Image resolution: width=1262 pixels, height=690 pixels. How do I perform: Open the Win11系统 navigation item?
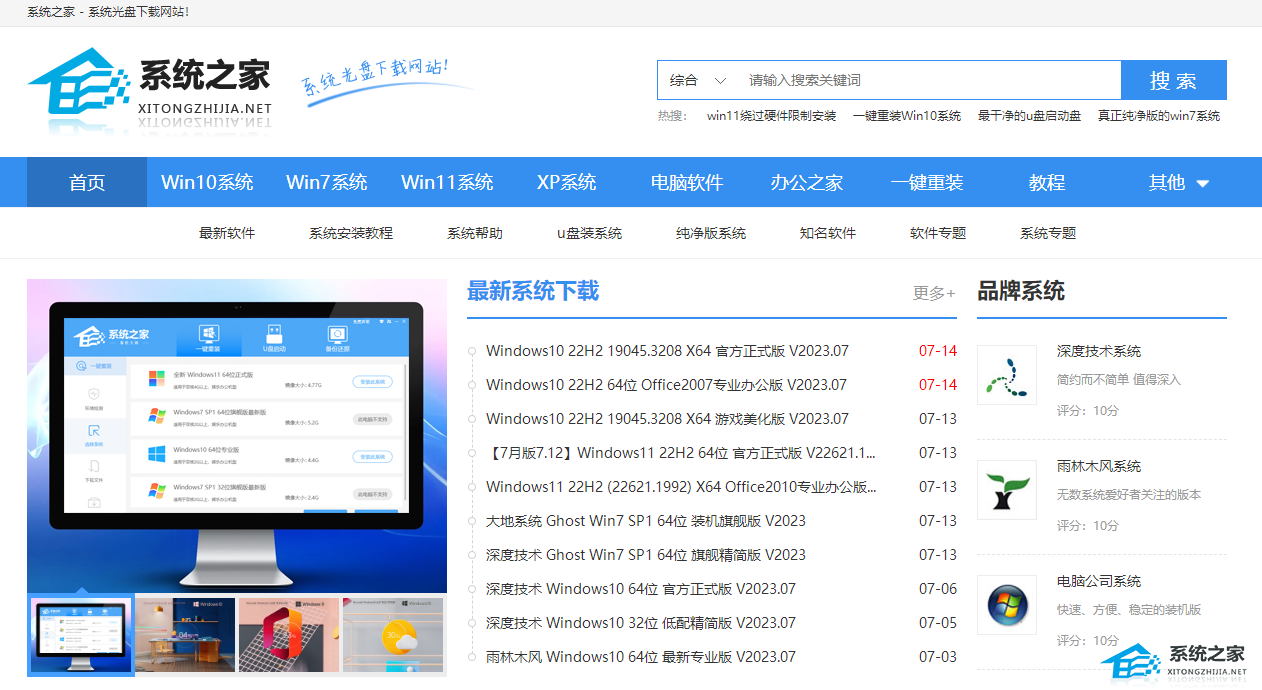point(447,182)
